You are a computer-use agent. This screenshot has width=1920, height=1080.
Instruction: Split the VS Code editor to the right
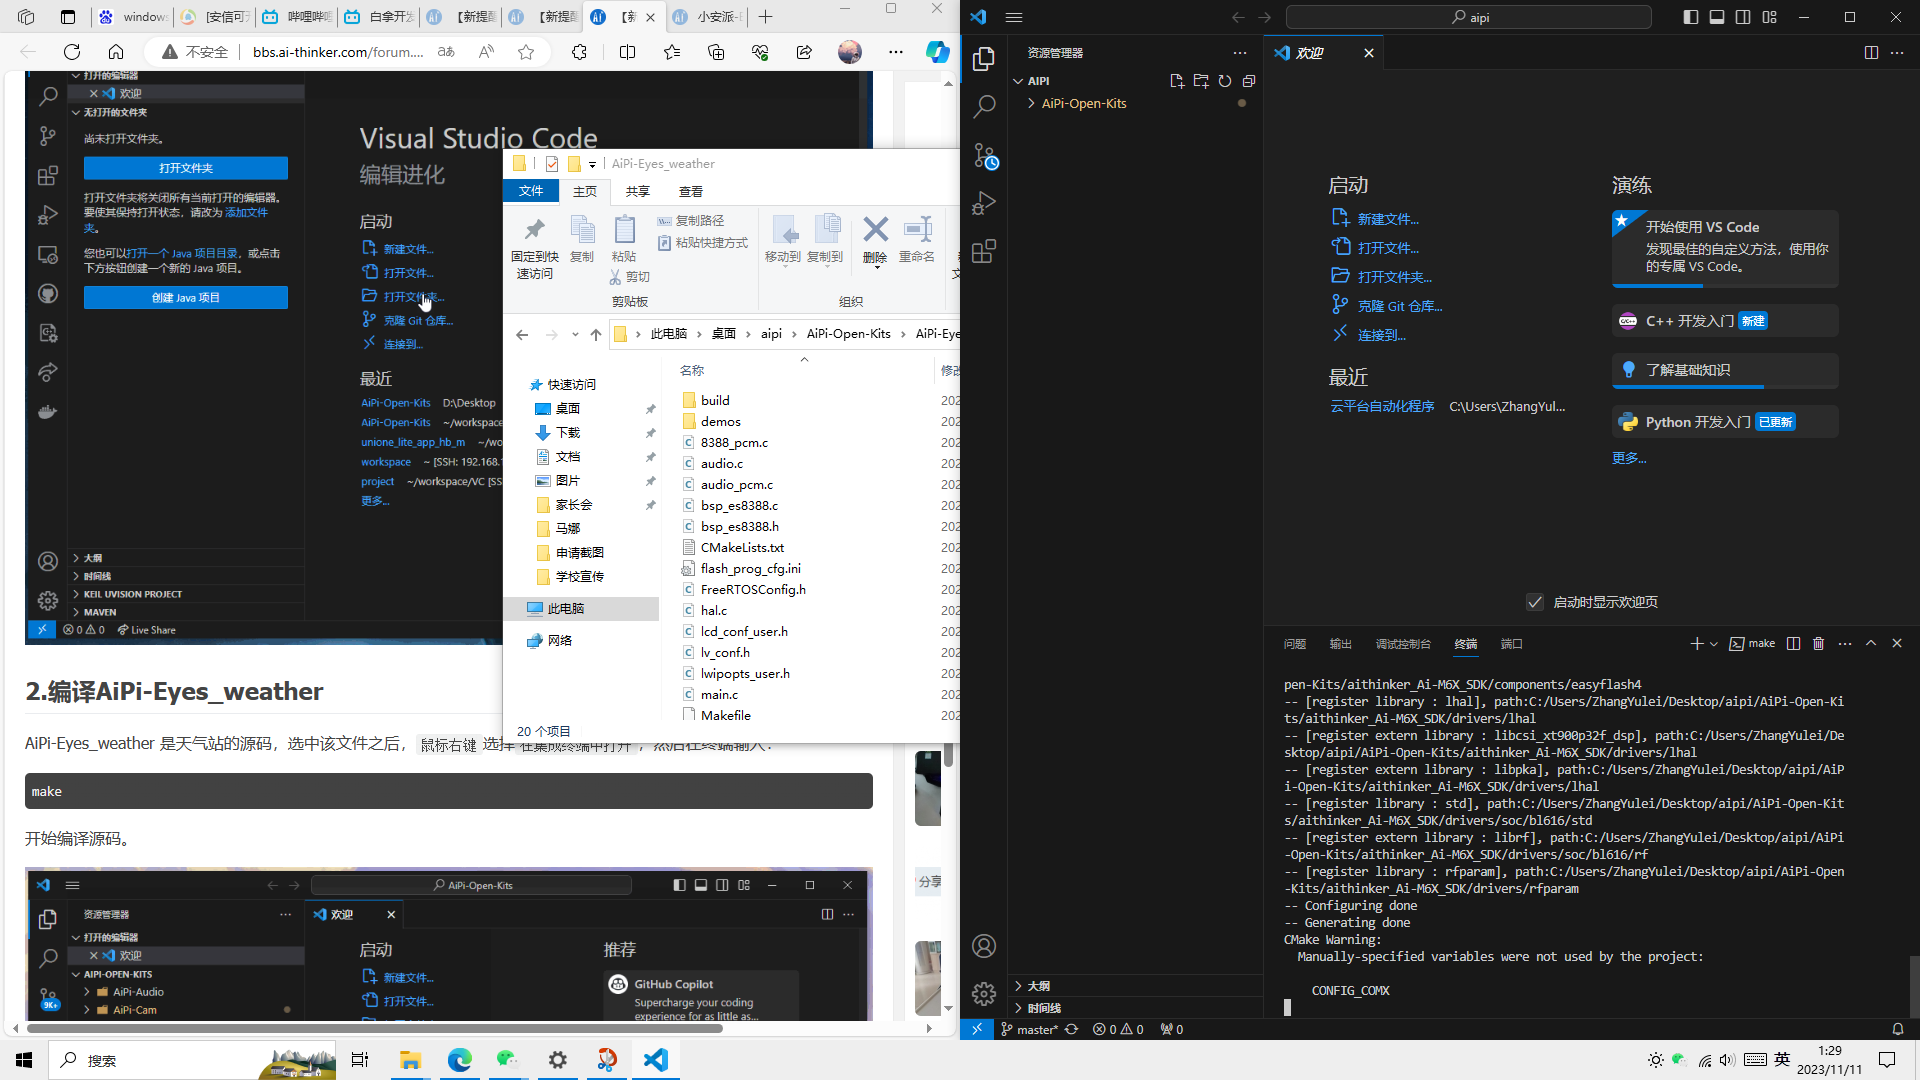point(1871,52)
